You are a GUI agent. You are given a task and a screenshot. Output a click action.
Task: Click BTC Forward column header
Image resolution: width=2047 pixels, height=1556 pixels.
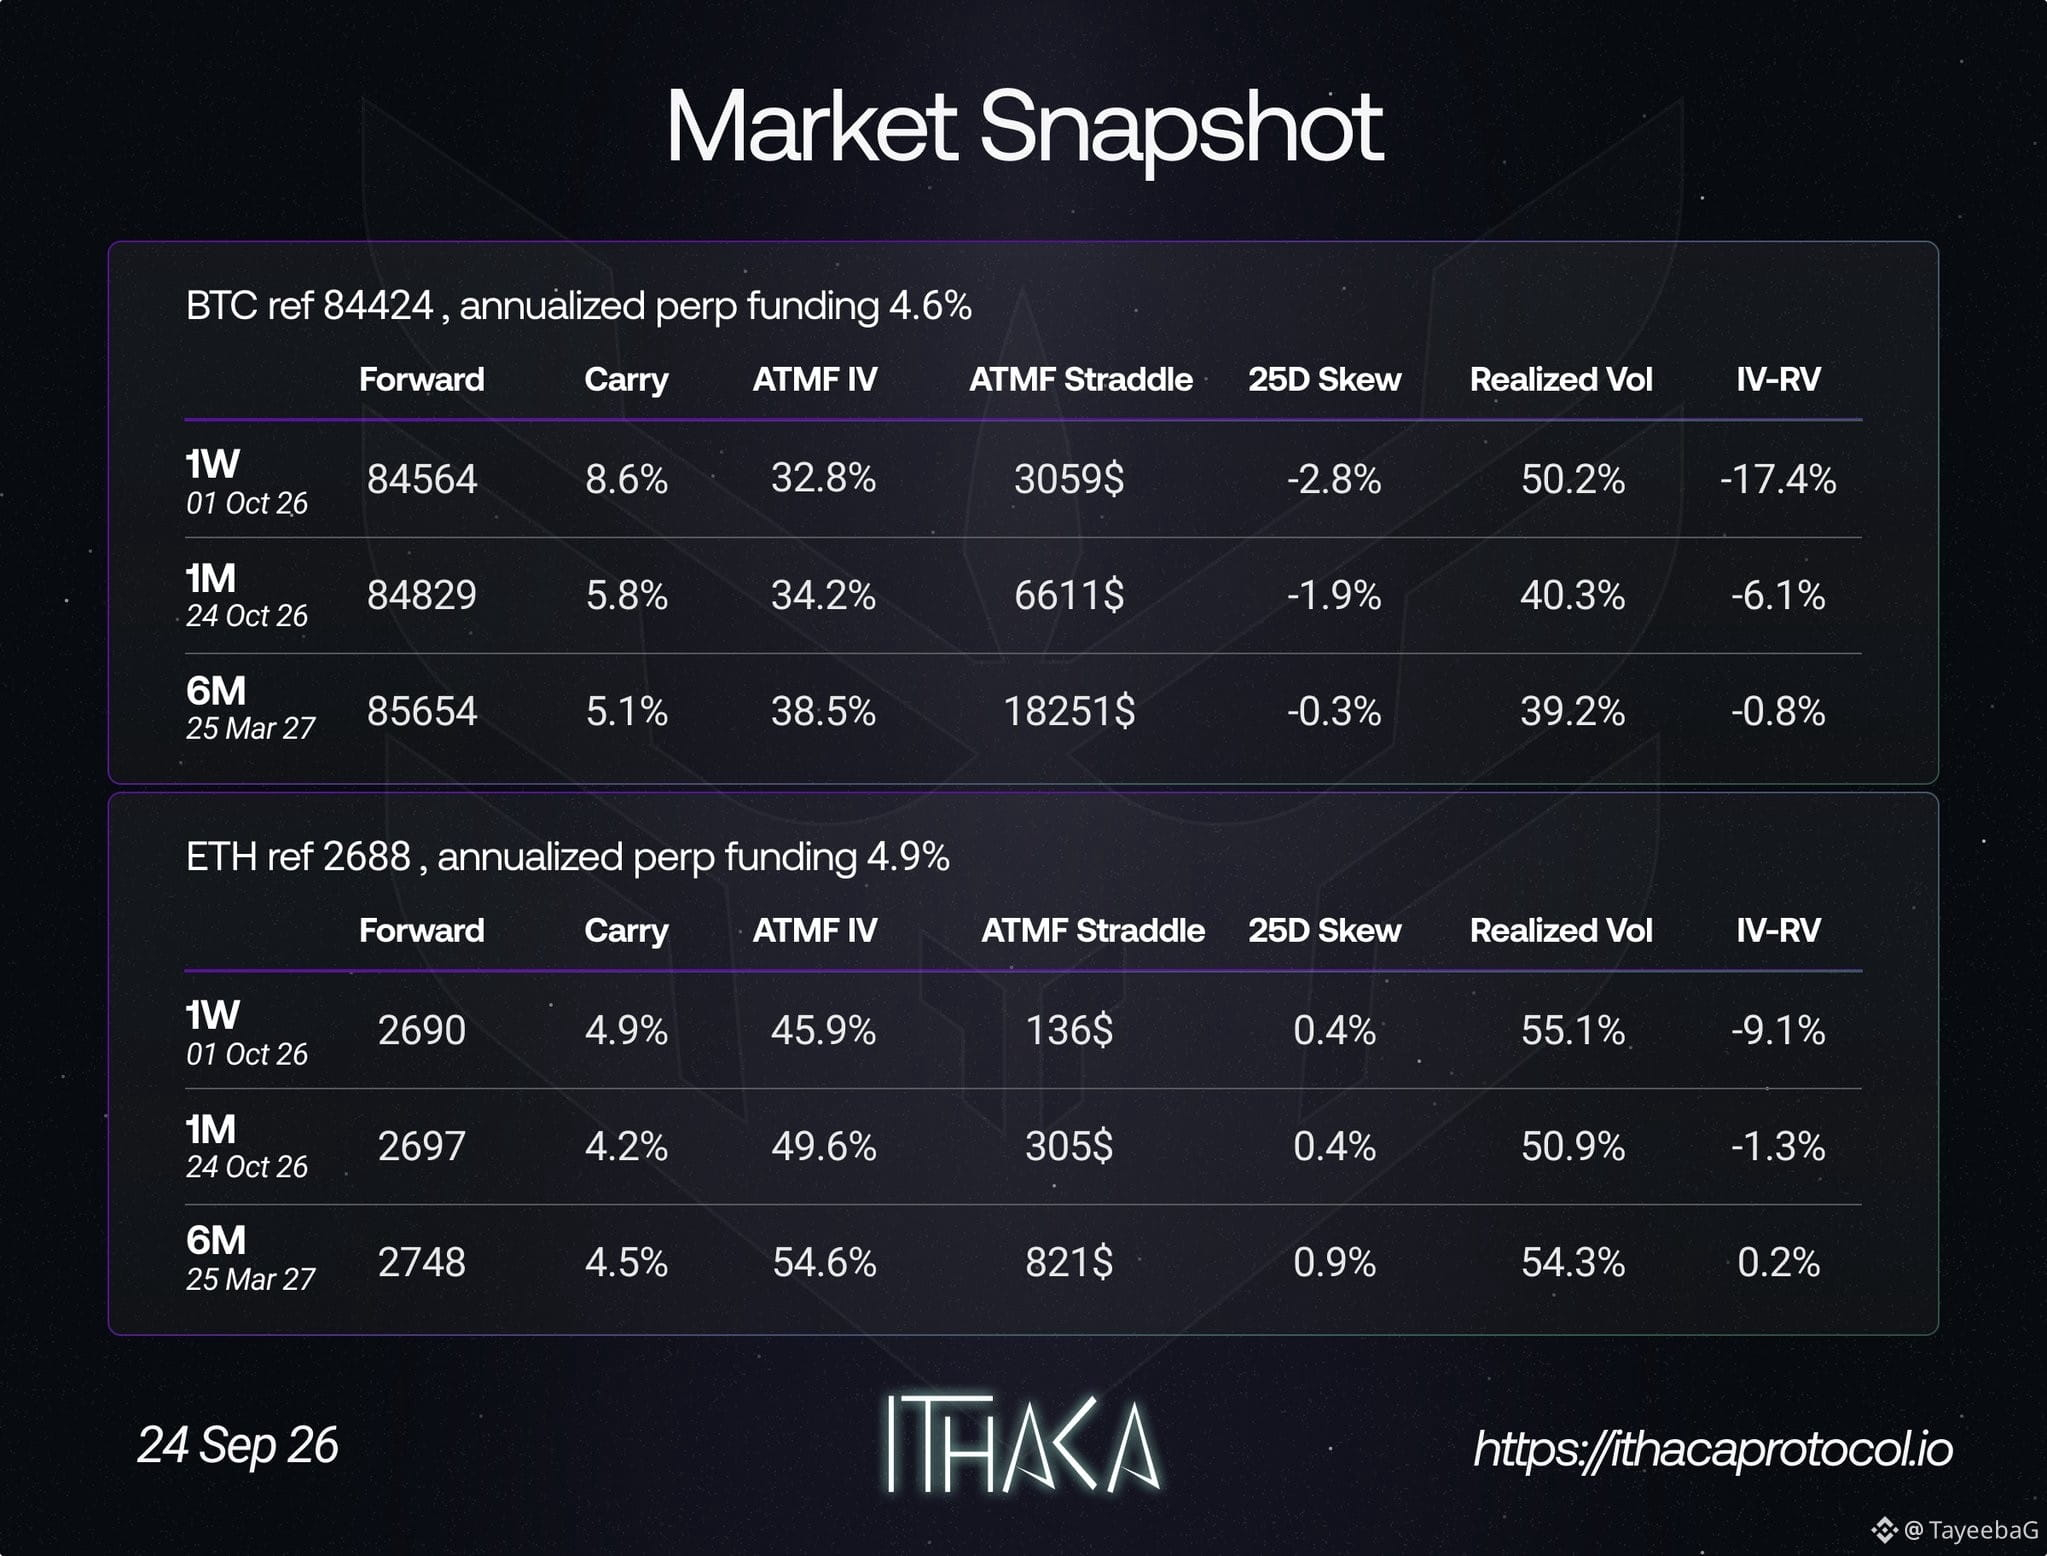tap(421, 379)
